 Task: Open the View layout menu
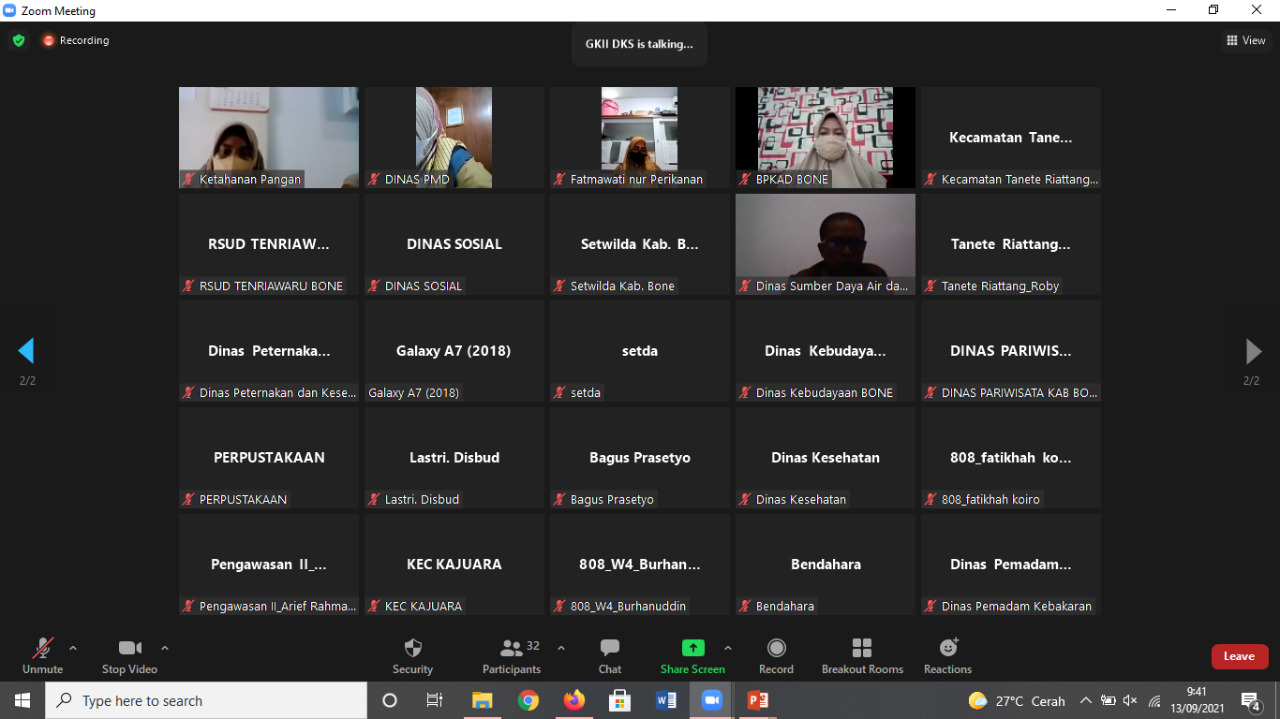point(1246,41)
